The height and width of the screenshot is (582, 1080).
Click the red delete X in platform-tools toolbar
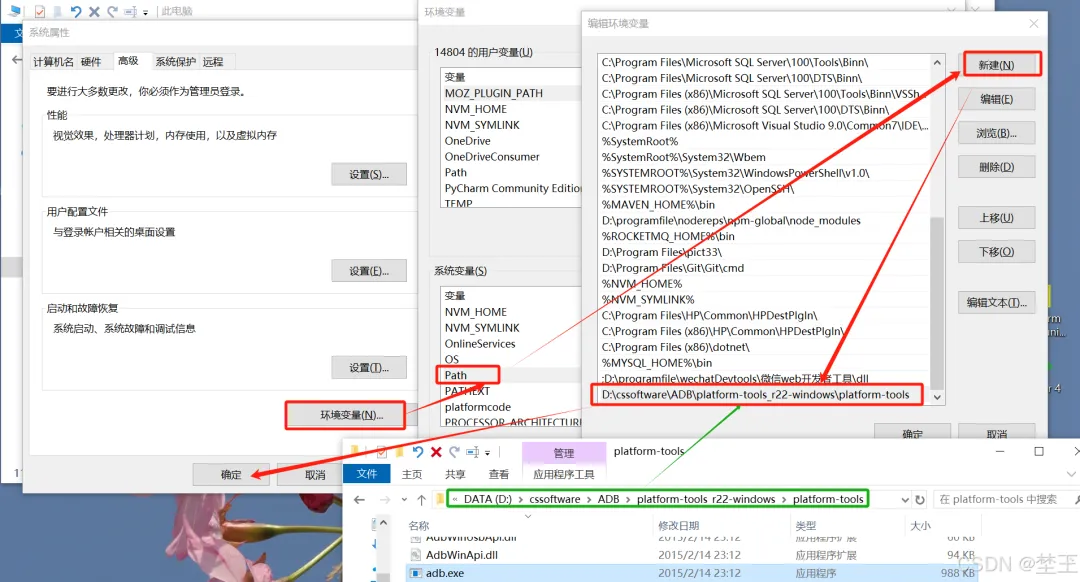[436, 452]
